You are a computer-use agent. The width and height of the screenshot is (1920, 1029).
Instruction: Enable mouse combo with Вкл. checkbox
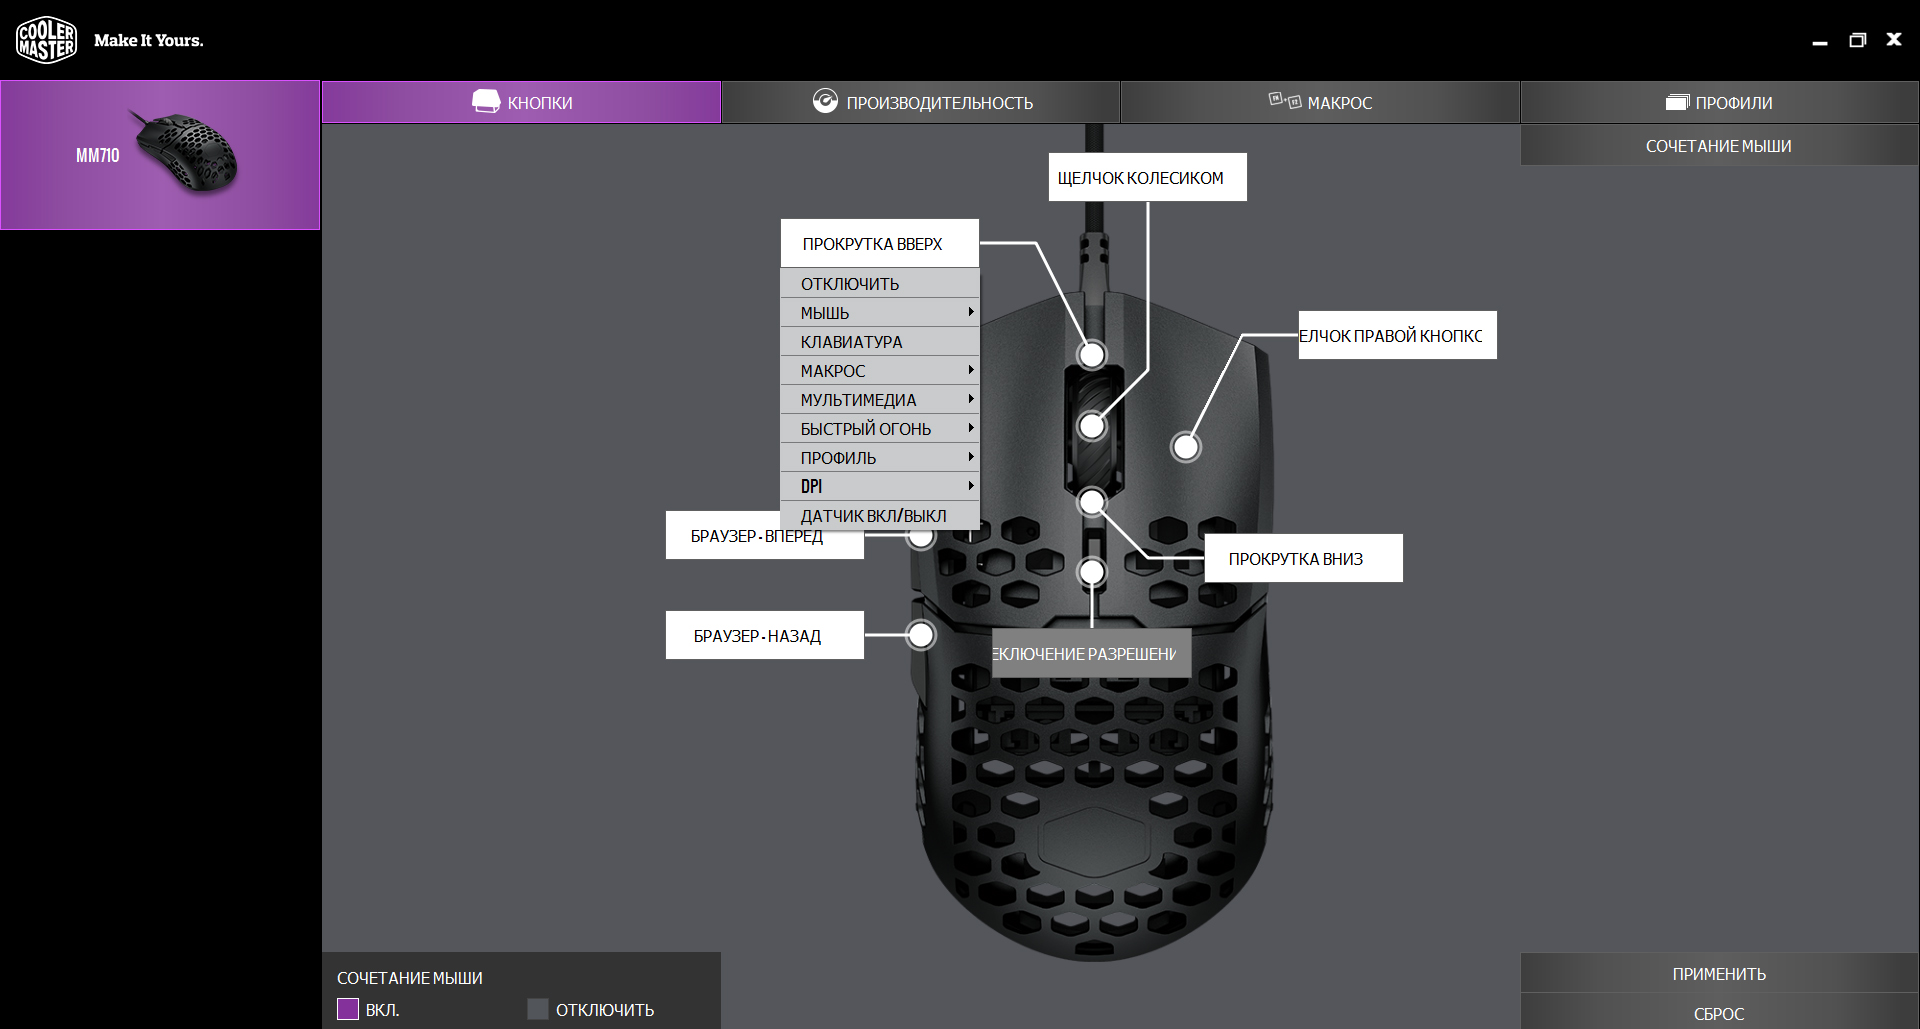click(x=348, y=1009)
